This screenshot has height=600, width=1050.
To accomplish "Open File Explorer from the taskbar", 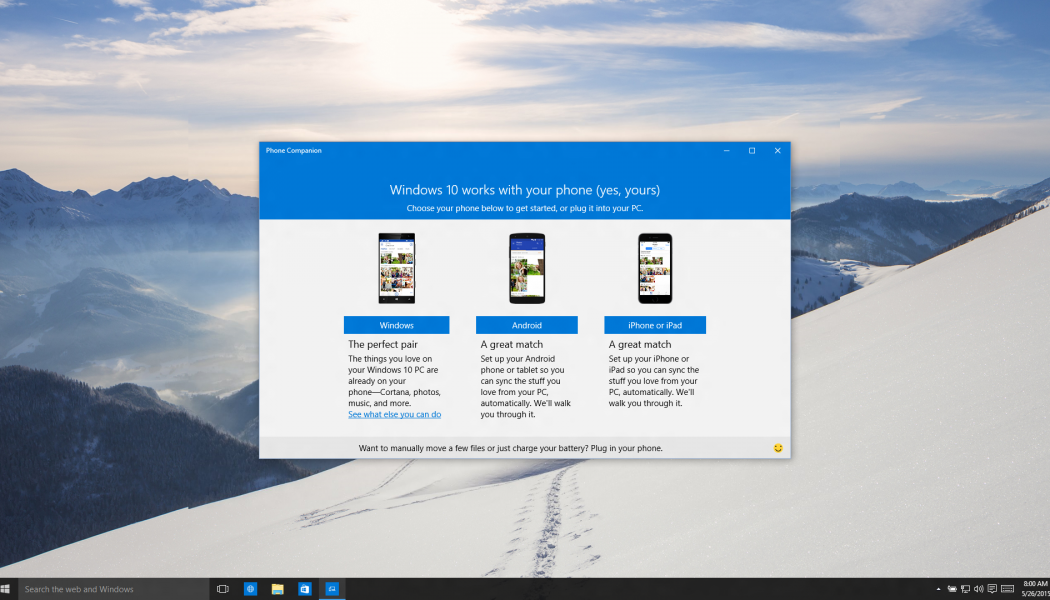I will click(277, 589).
